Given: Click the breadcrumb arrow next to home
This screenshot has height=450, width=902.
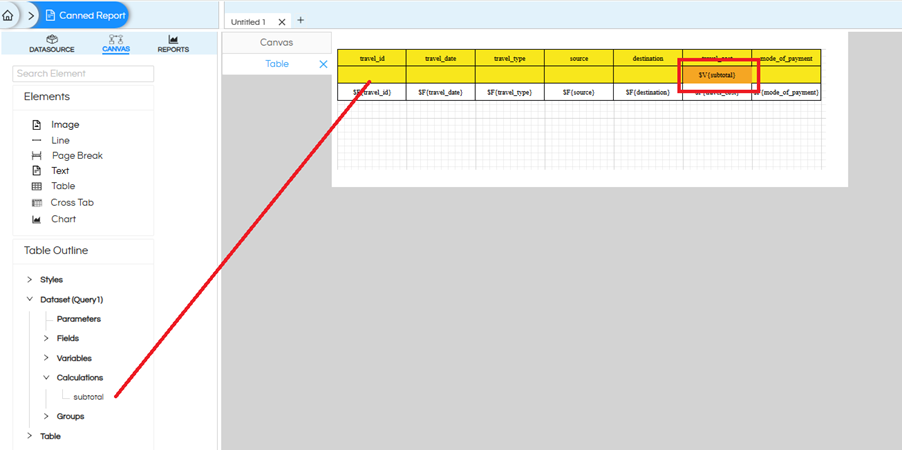Looking at the screenshot, I should tap(31, 16).
